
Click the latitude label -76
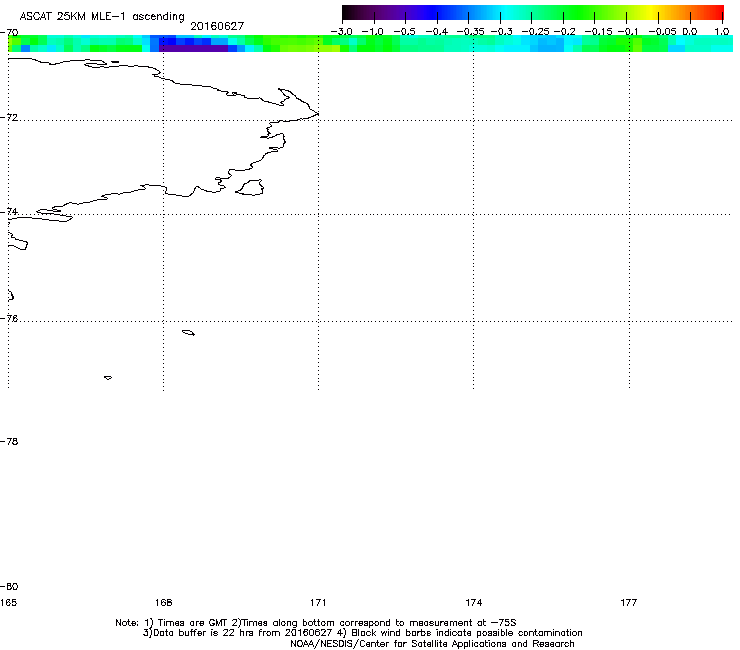click(x=9, y=319)
